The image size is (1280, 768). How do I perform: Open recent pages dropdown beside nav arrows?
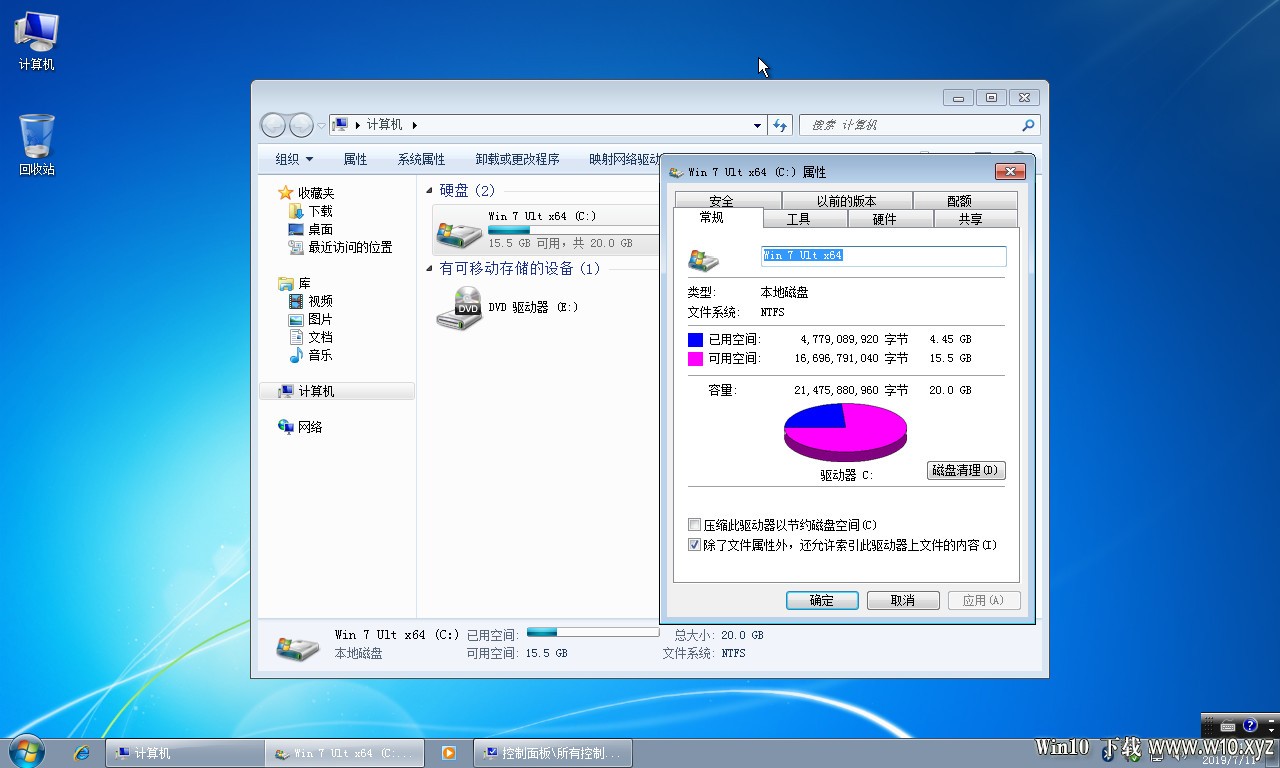(321, 125)
